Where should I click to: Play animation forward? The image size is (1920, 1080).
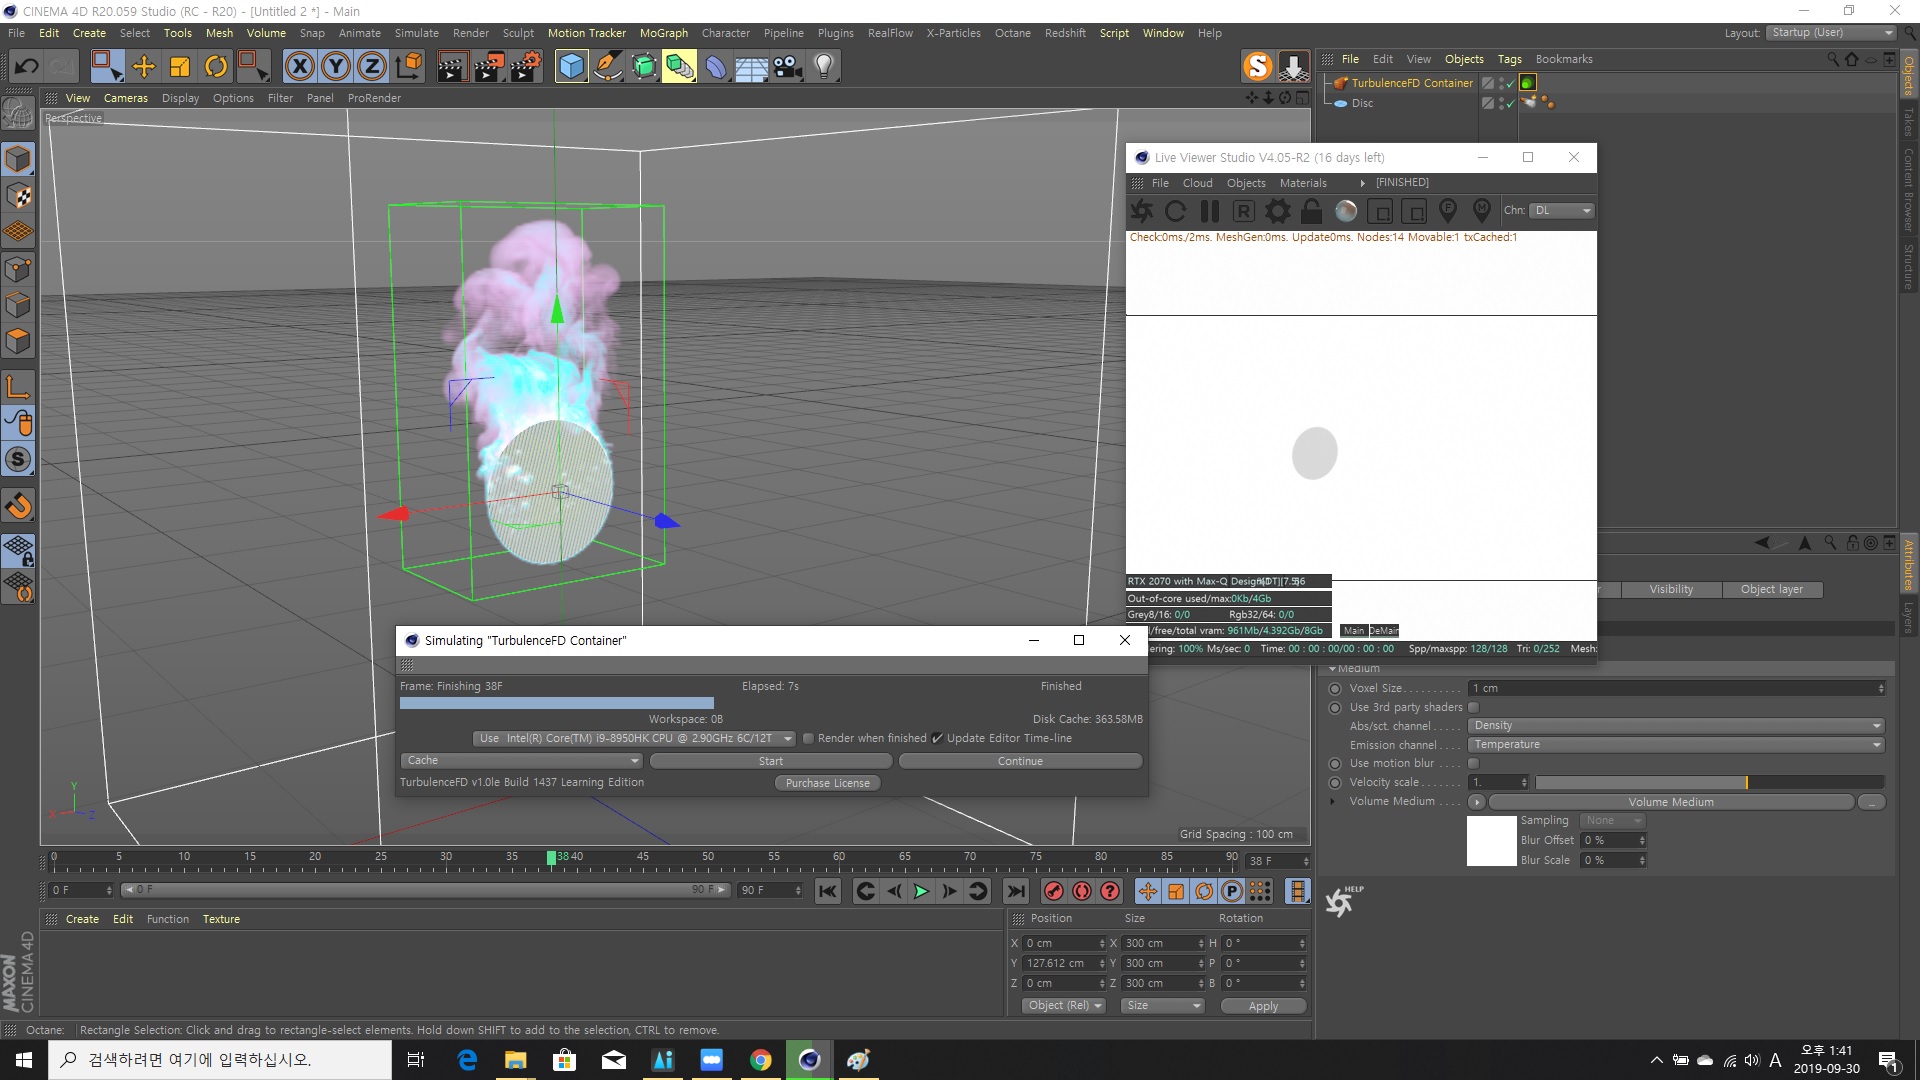[921, 891]
